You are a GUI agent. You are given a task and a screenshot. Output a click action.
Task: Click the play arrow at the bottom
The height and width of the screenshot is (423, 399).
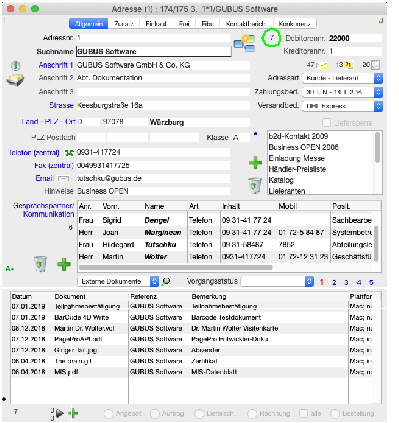60,414
